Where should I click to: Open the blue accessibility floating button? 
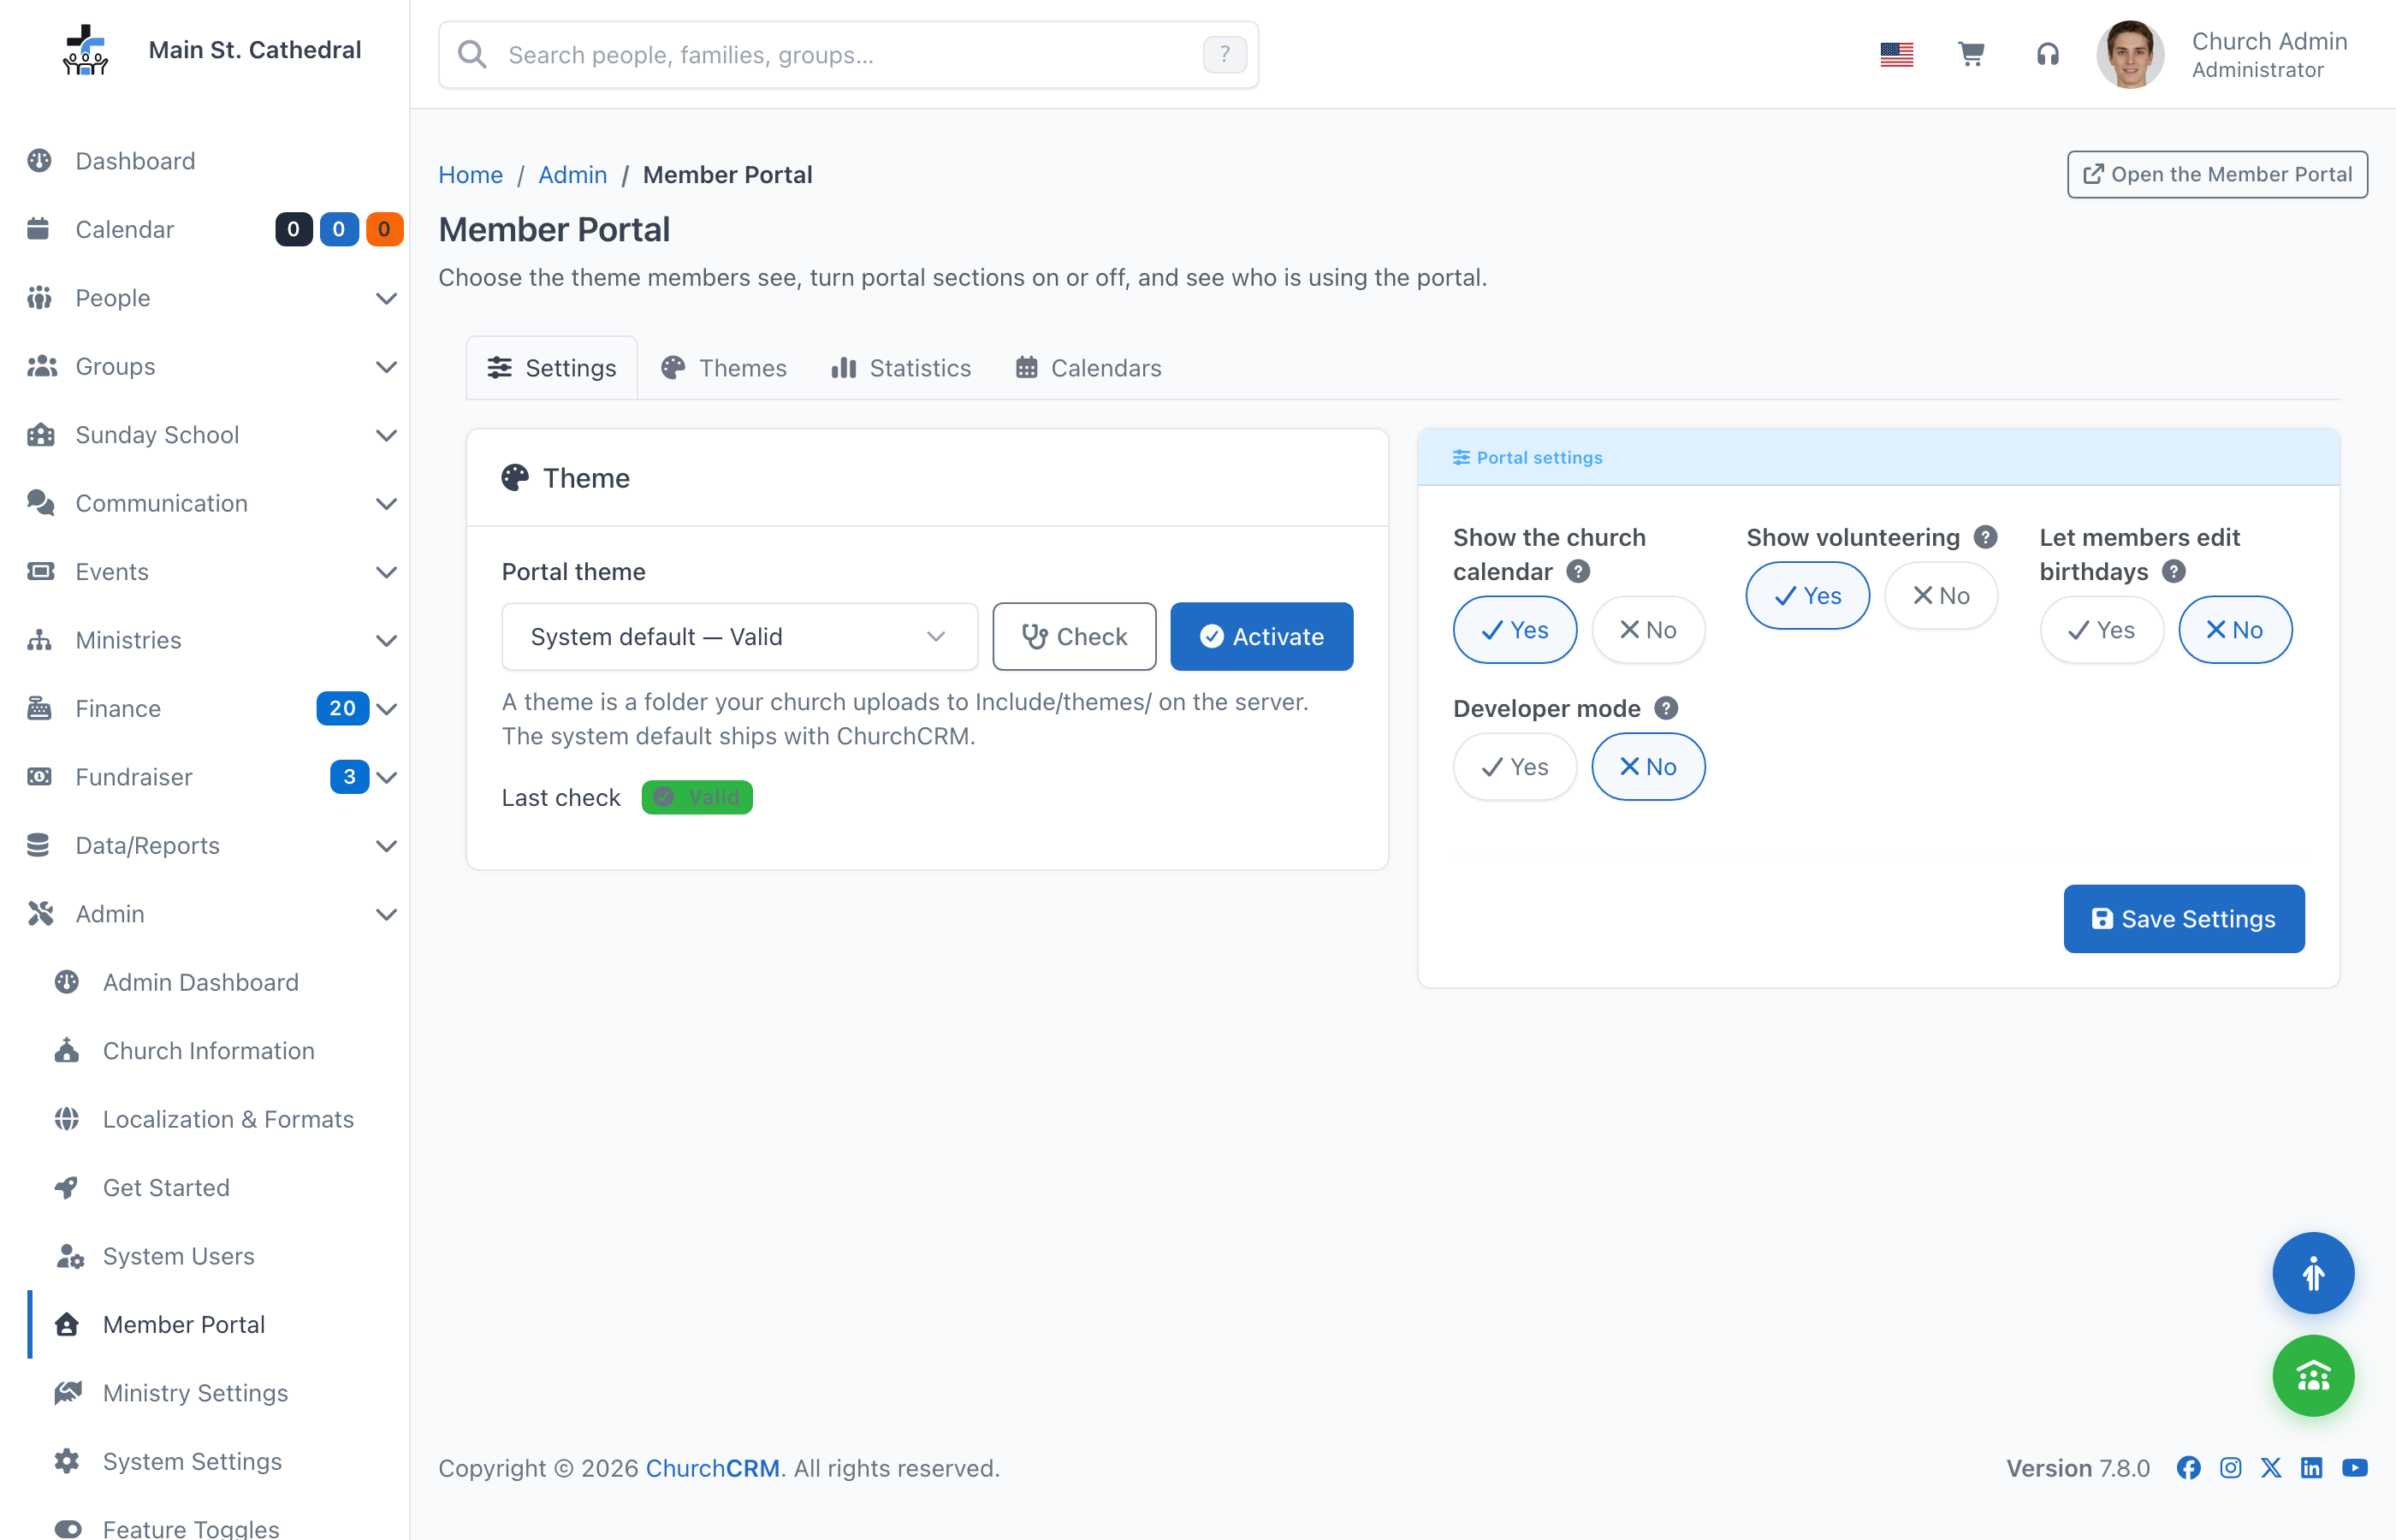2312,1273
